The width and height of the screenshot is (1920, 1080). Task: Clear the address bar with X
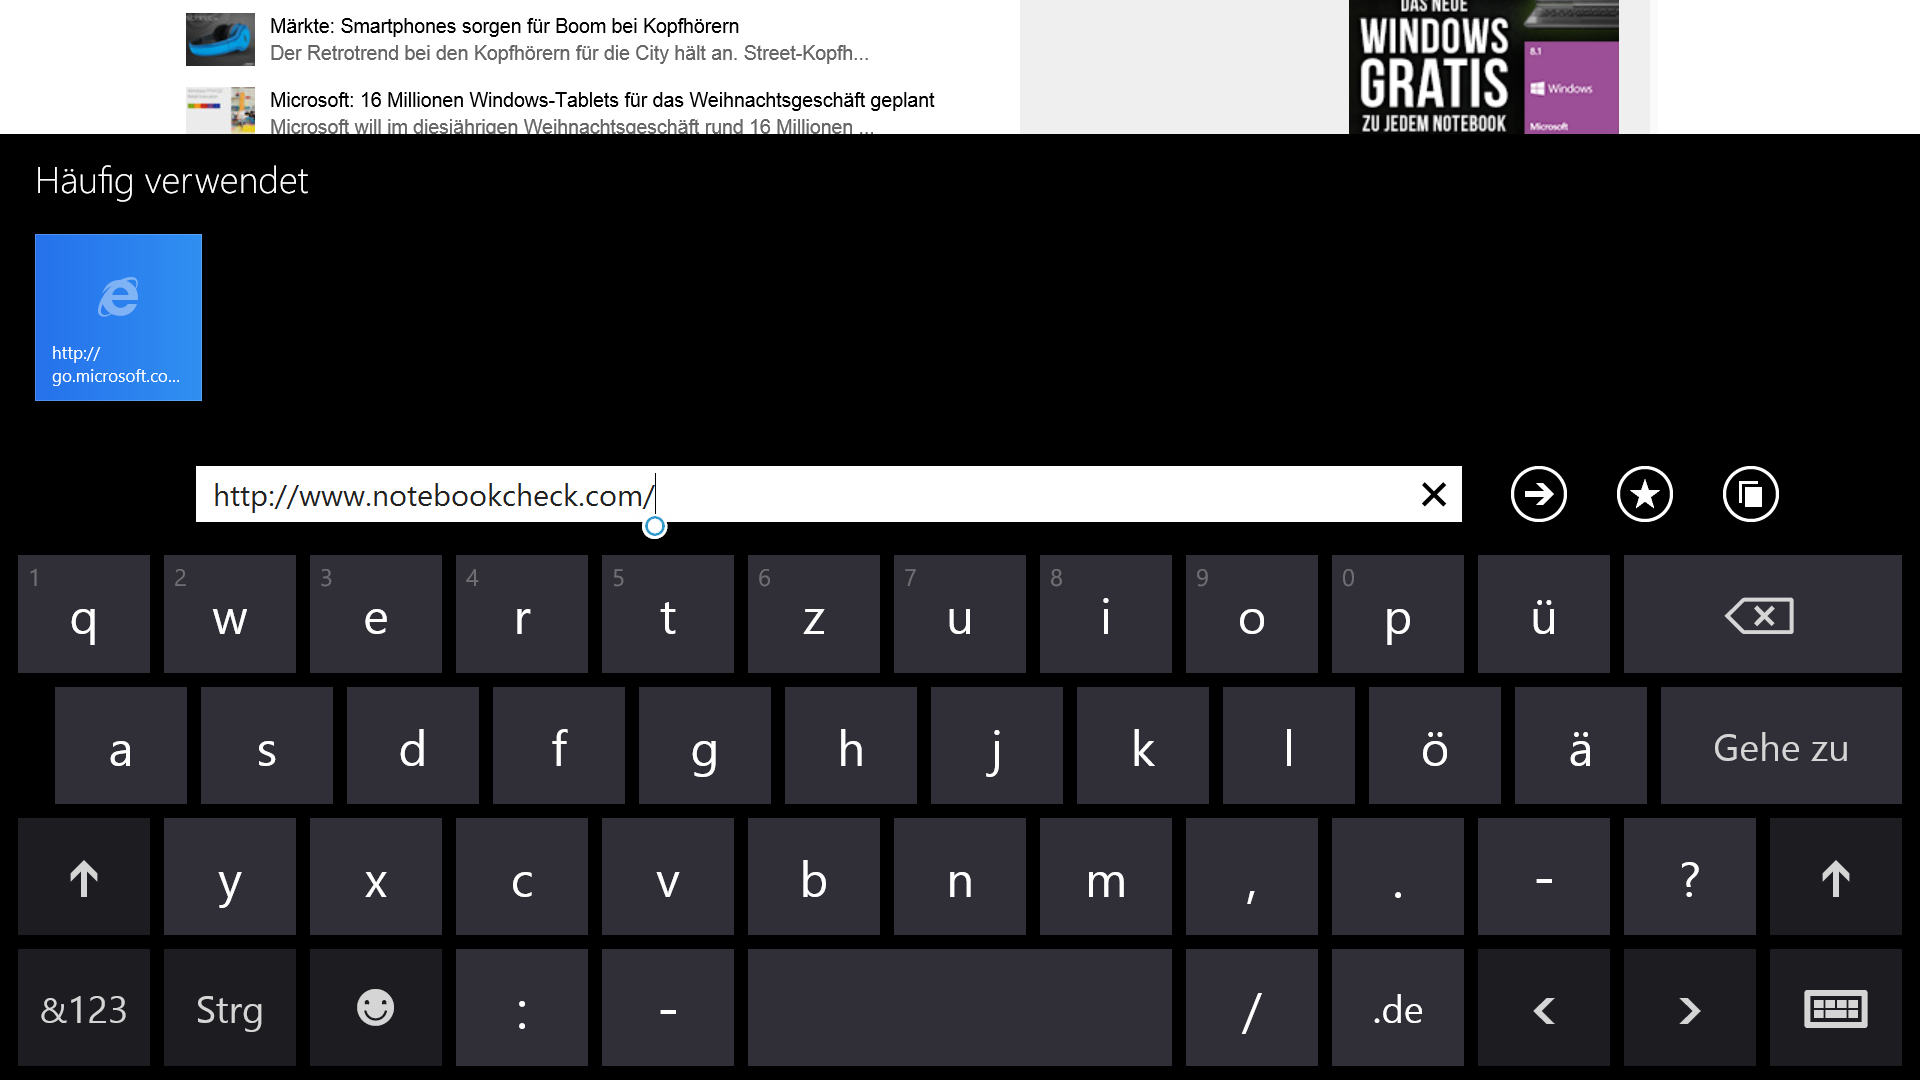click(1434, 494)
